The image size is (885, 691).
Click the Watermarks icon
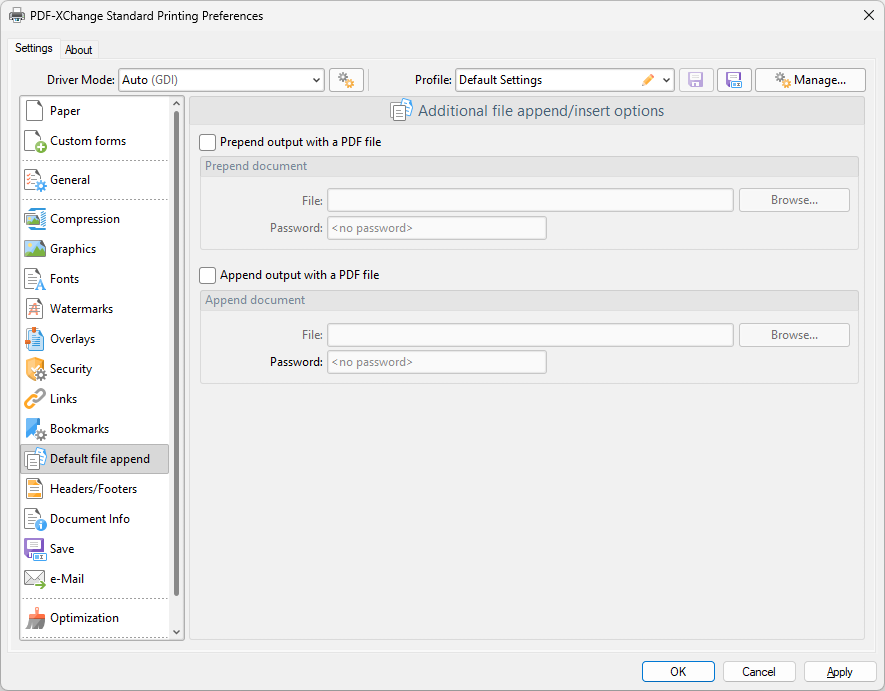pos(34,309)
